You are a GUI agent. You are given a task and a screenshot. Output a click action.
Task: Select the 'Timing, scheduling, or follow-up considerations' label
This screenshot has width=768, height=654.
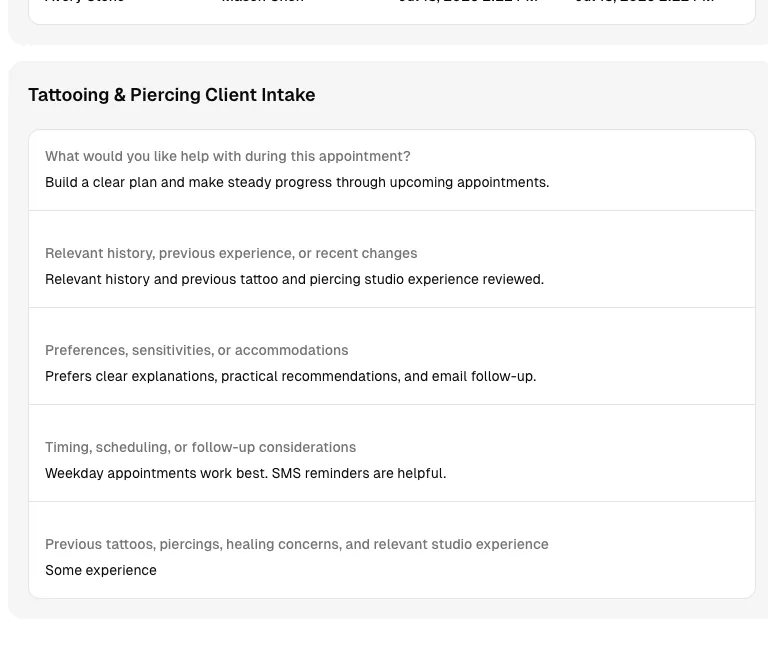pyautogui.click(x=200, y=447)
